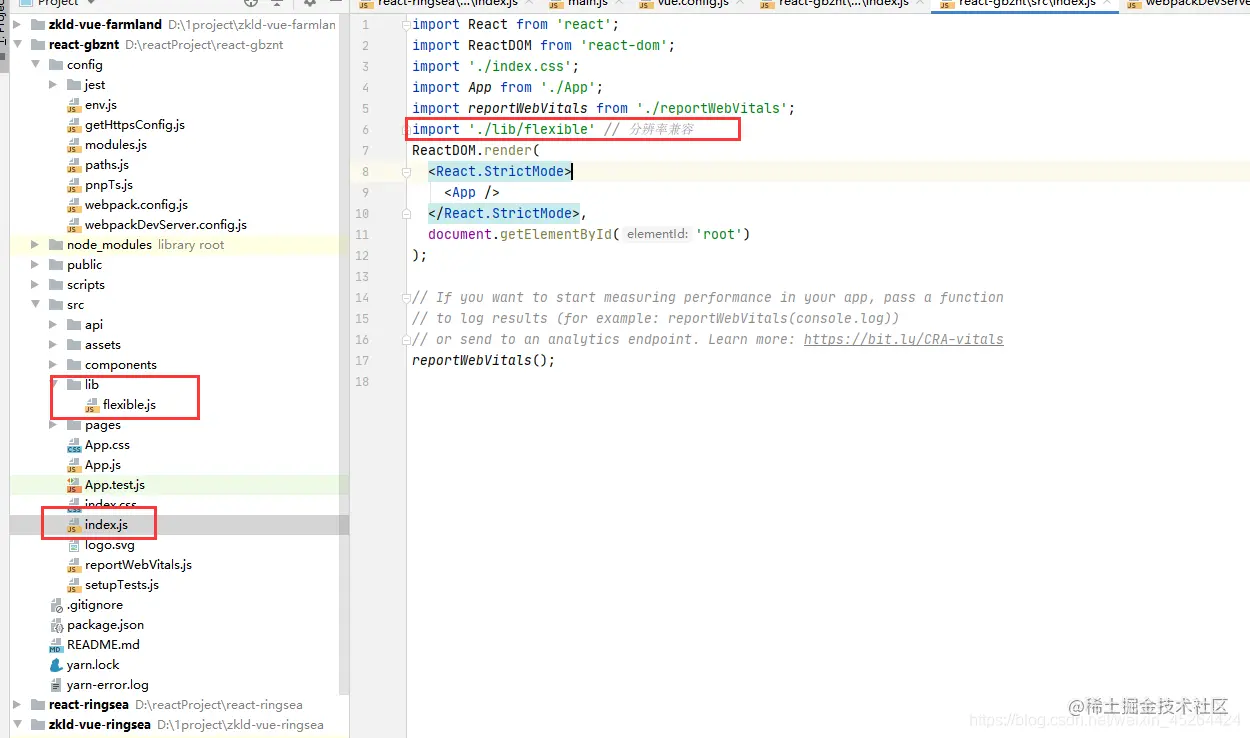Viewport: 1250px width, 738px height.
Task: Click the JS icon beside env.js
Action: [74, 105]
